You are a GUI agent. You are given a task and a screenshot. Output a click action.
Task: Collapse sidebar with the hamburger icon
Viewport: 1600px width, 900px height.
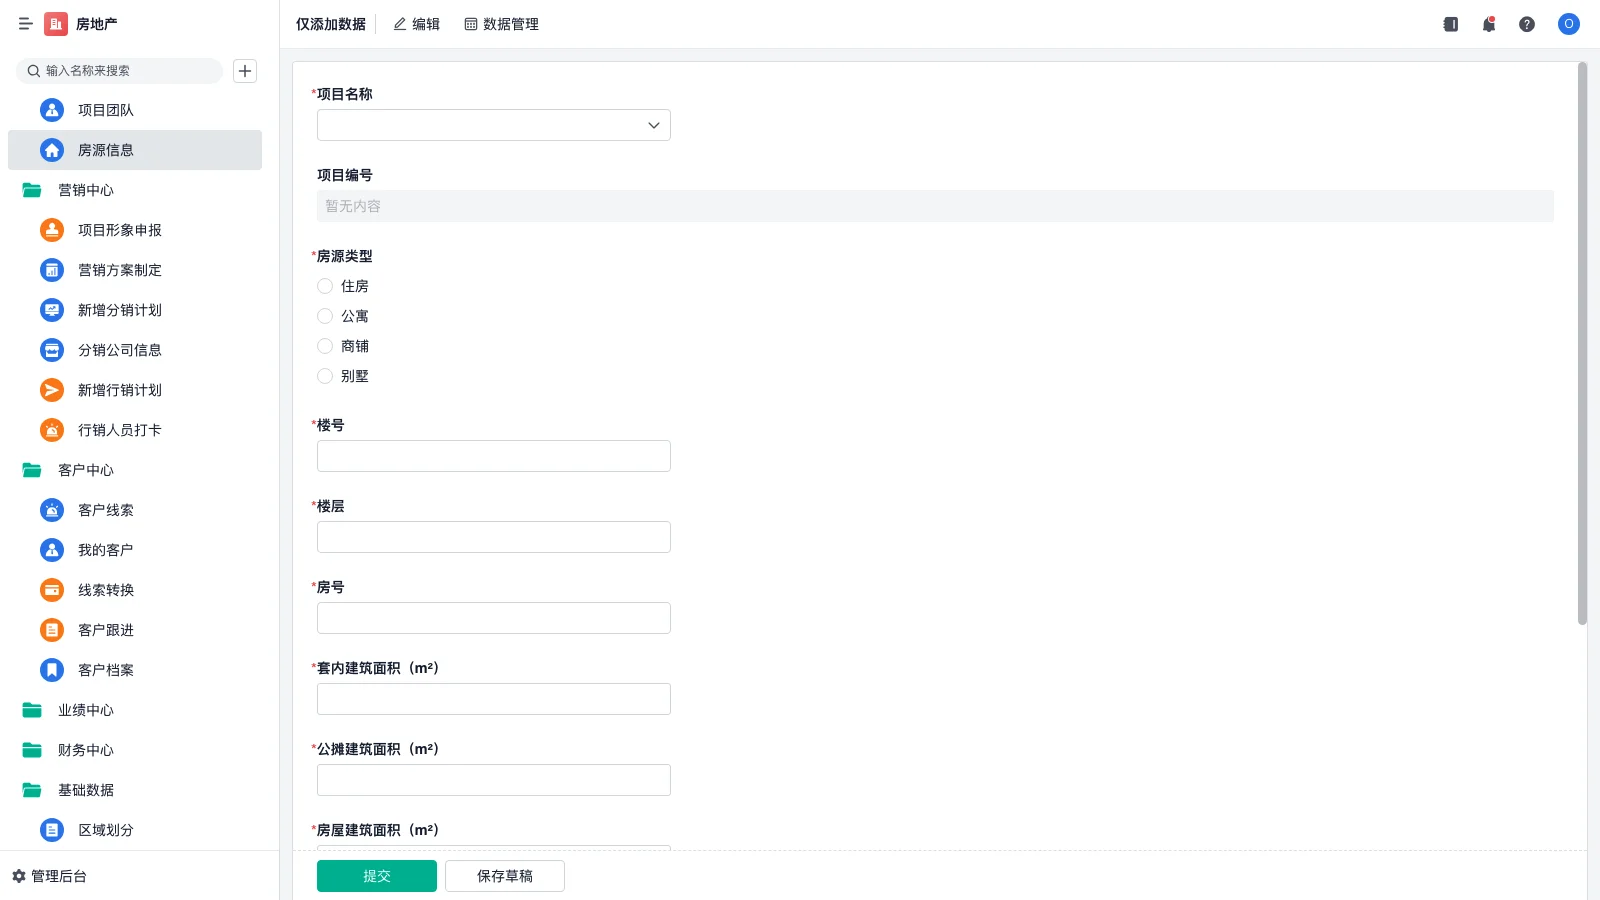[x=25, y=24]
